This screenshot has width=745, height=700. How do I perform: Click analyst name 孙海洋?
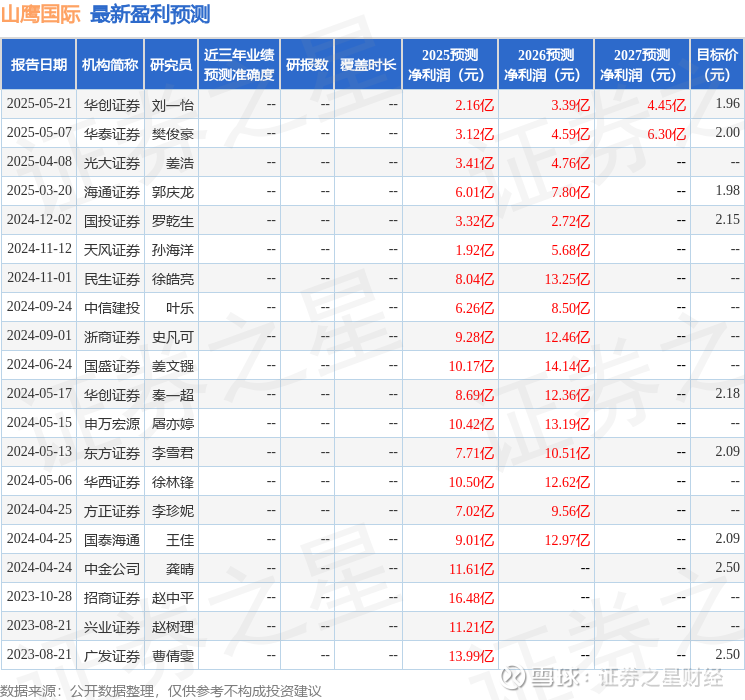[x=172, y=250]
